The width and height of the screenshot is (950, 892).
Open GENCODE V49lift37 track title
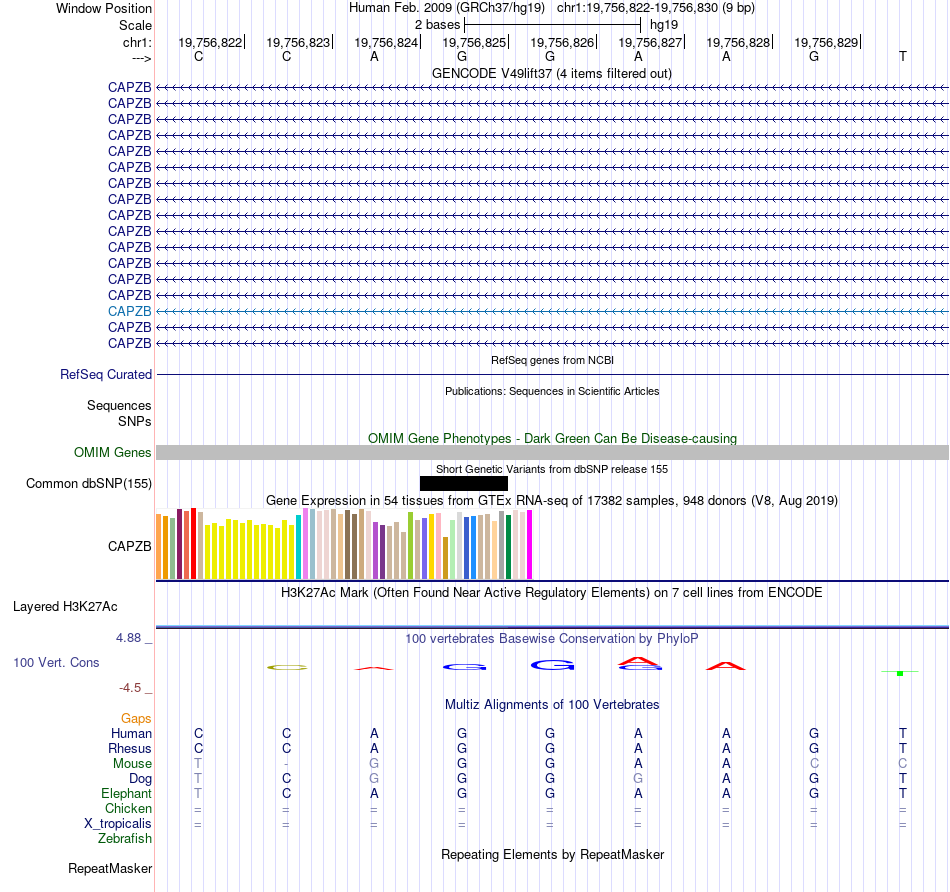[x=551, y=73]
